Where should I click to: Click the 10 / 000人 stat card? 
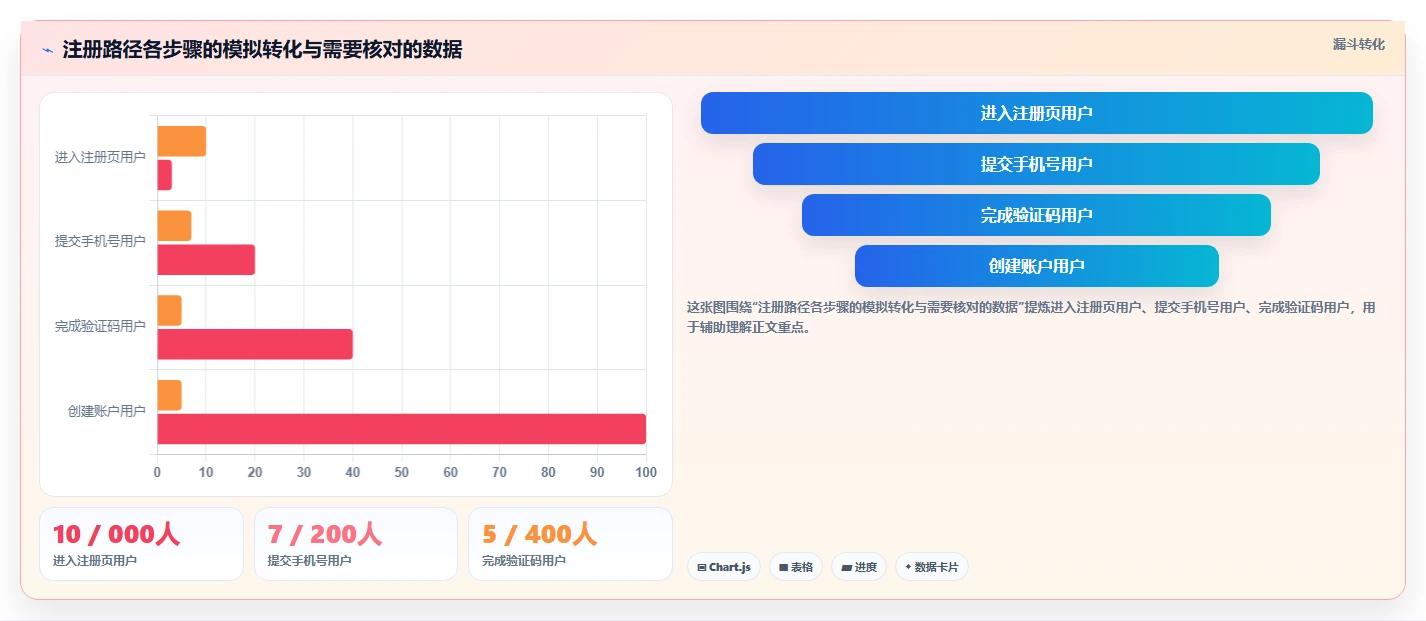(x=141, y=544)
